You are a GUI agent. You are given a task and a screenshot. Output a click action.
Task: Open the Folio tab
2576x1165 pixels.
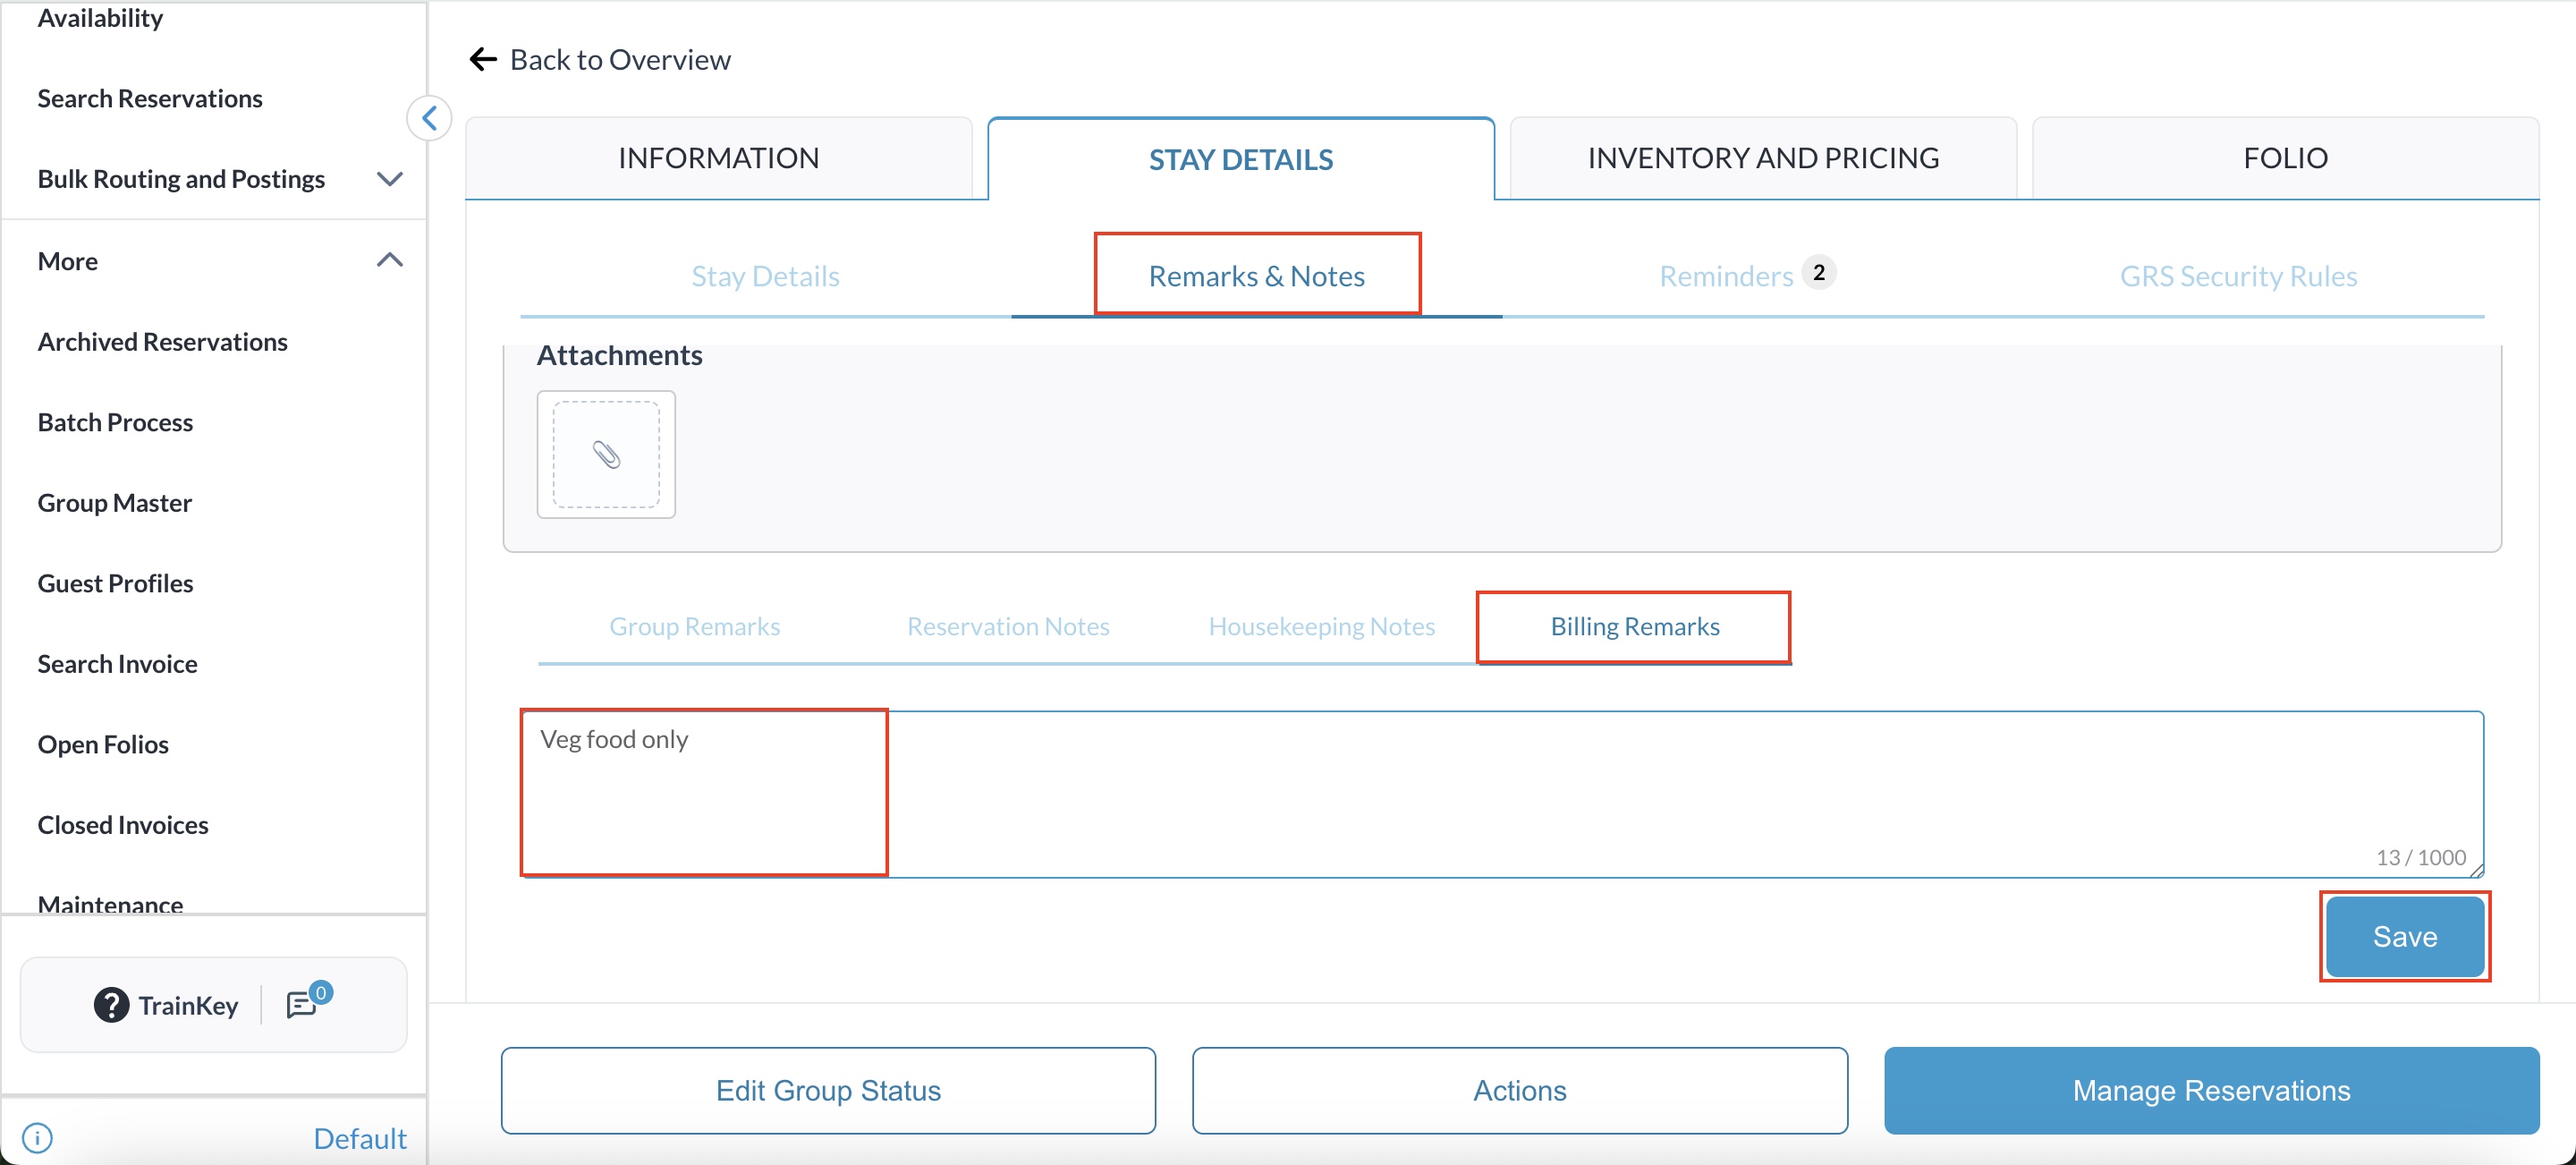(2284, 158)
